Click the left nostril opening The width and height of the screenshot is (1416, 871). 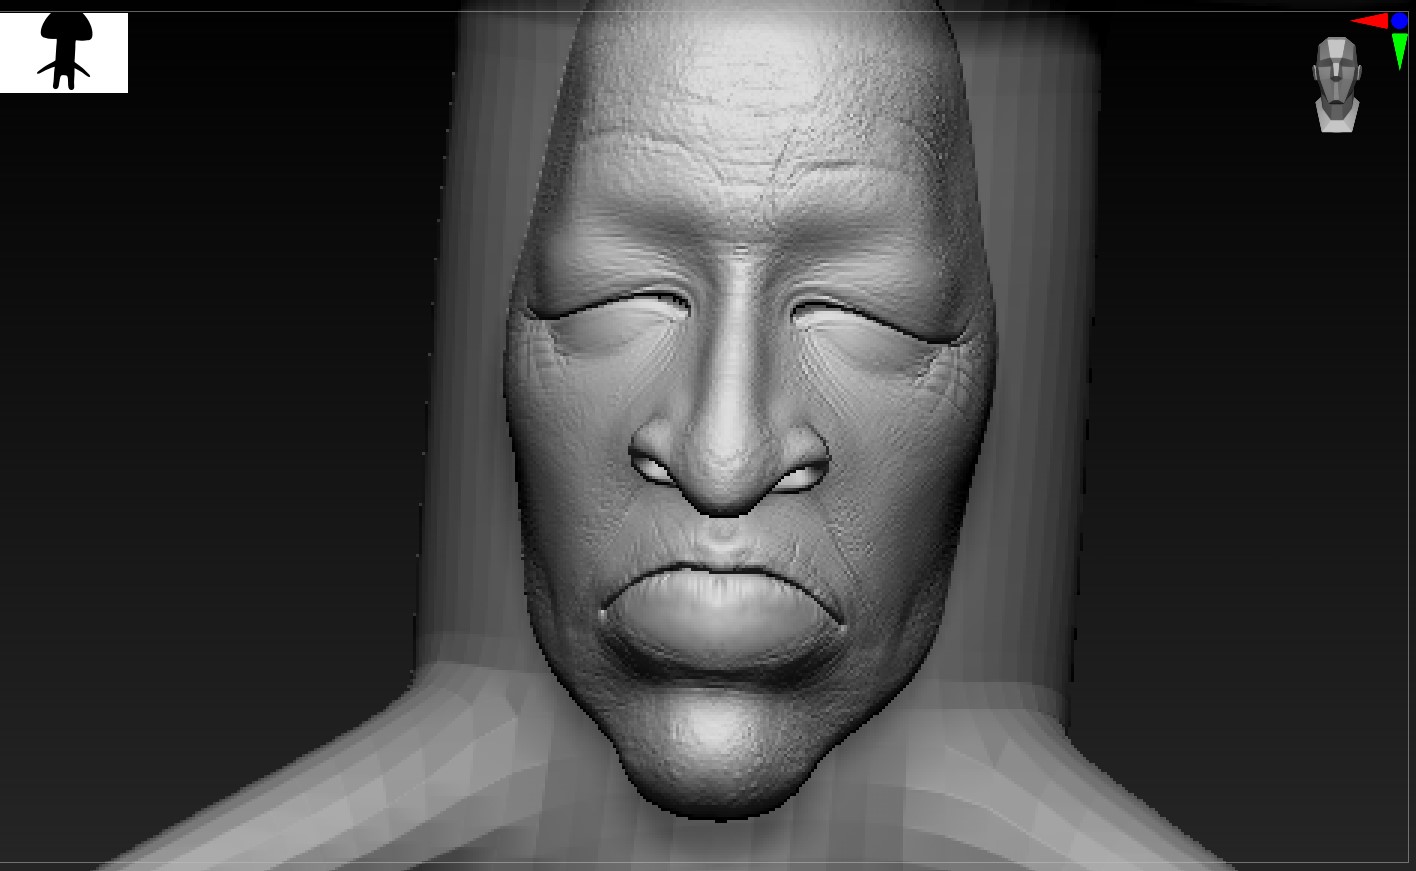point(653,466)
